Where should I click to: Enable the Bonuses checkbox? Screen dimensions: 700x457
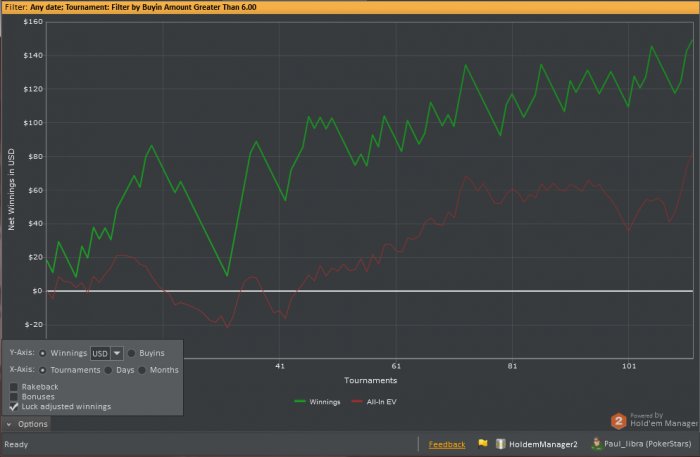pos(14,397)
